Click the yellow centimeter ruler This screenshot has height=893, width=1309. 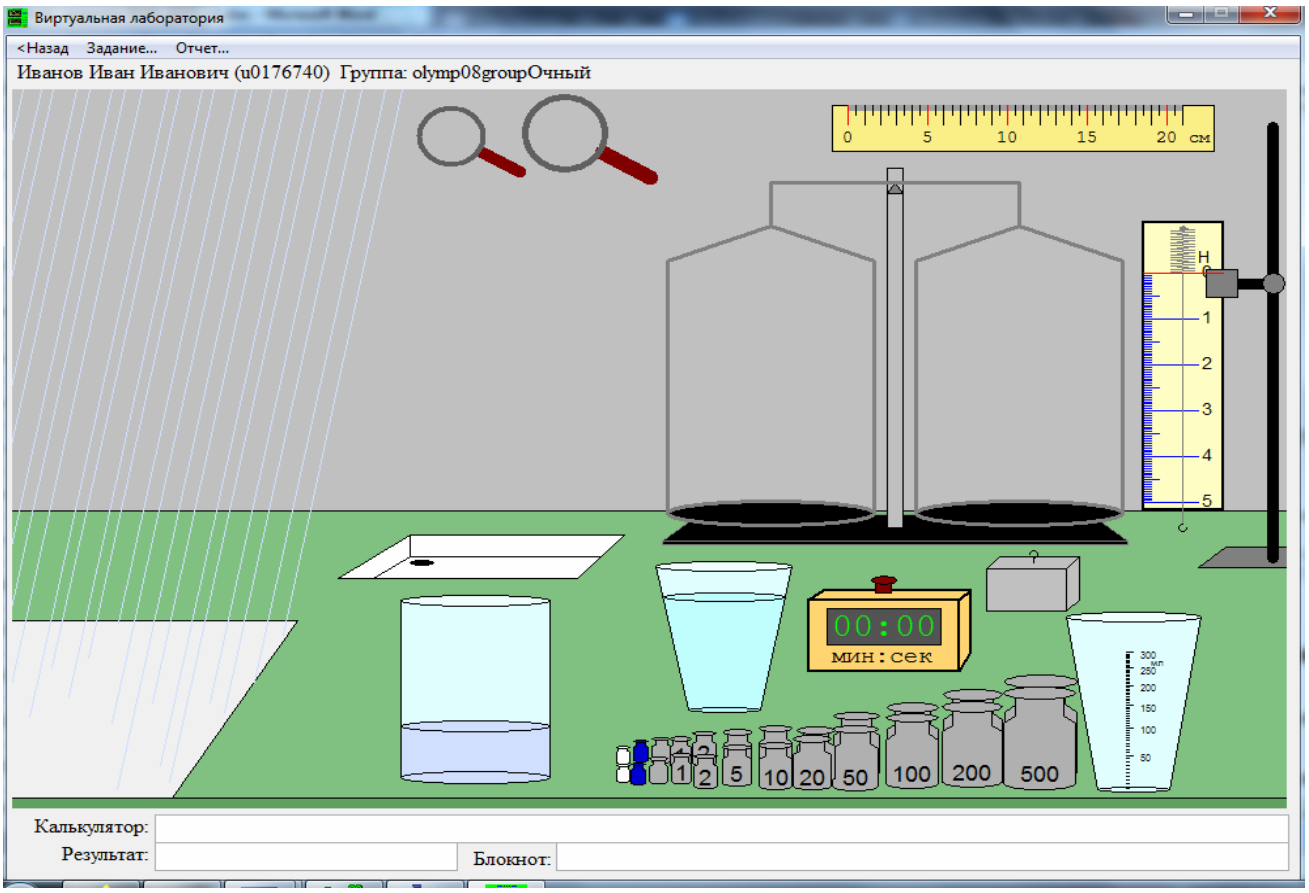point(1023,128)
